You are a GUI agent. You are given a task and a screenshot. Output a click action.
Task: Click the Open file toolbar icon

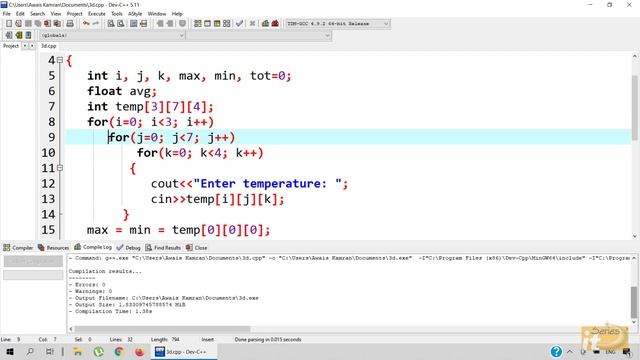(x=18, y=24)
